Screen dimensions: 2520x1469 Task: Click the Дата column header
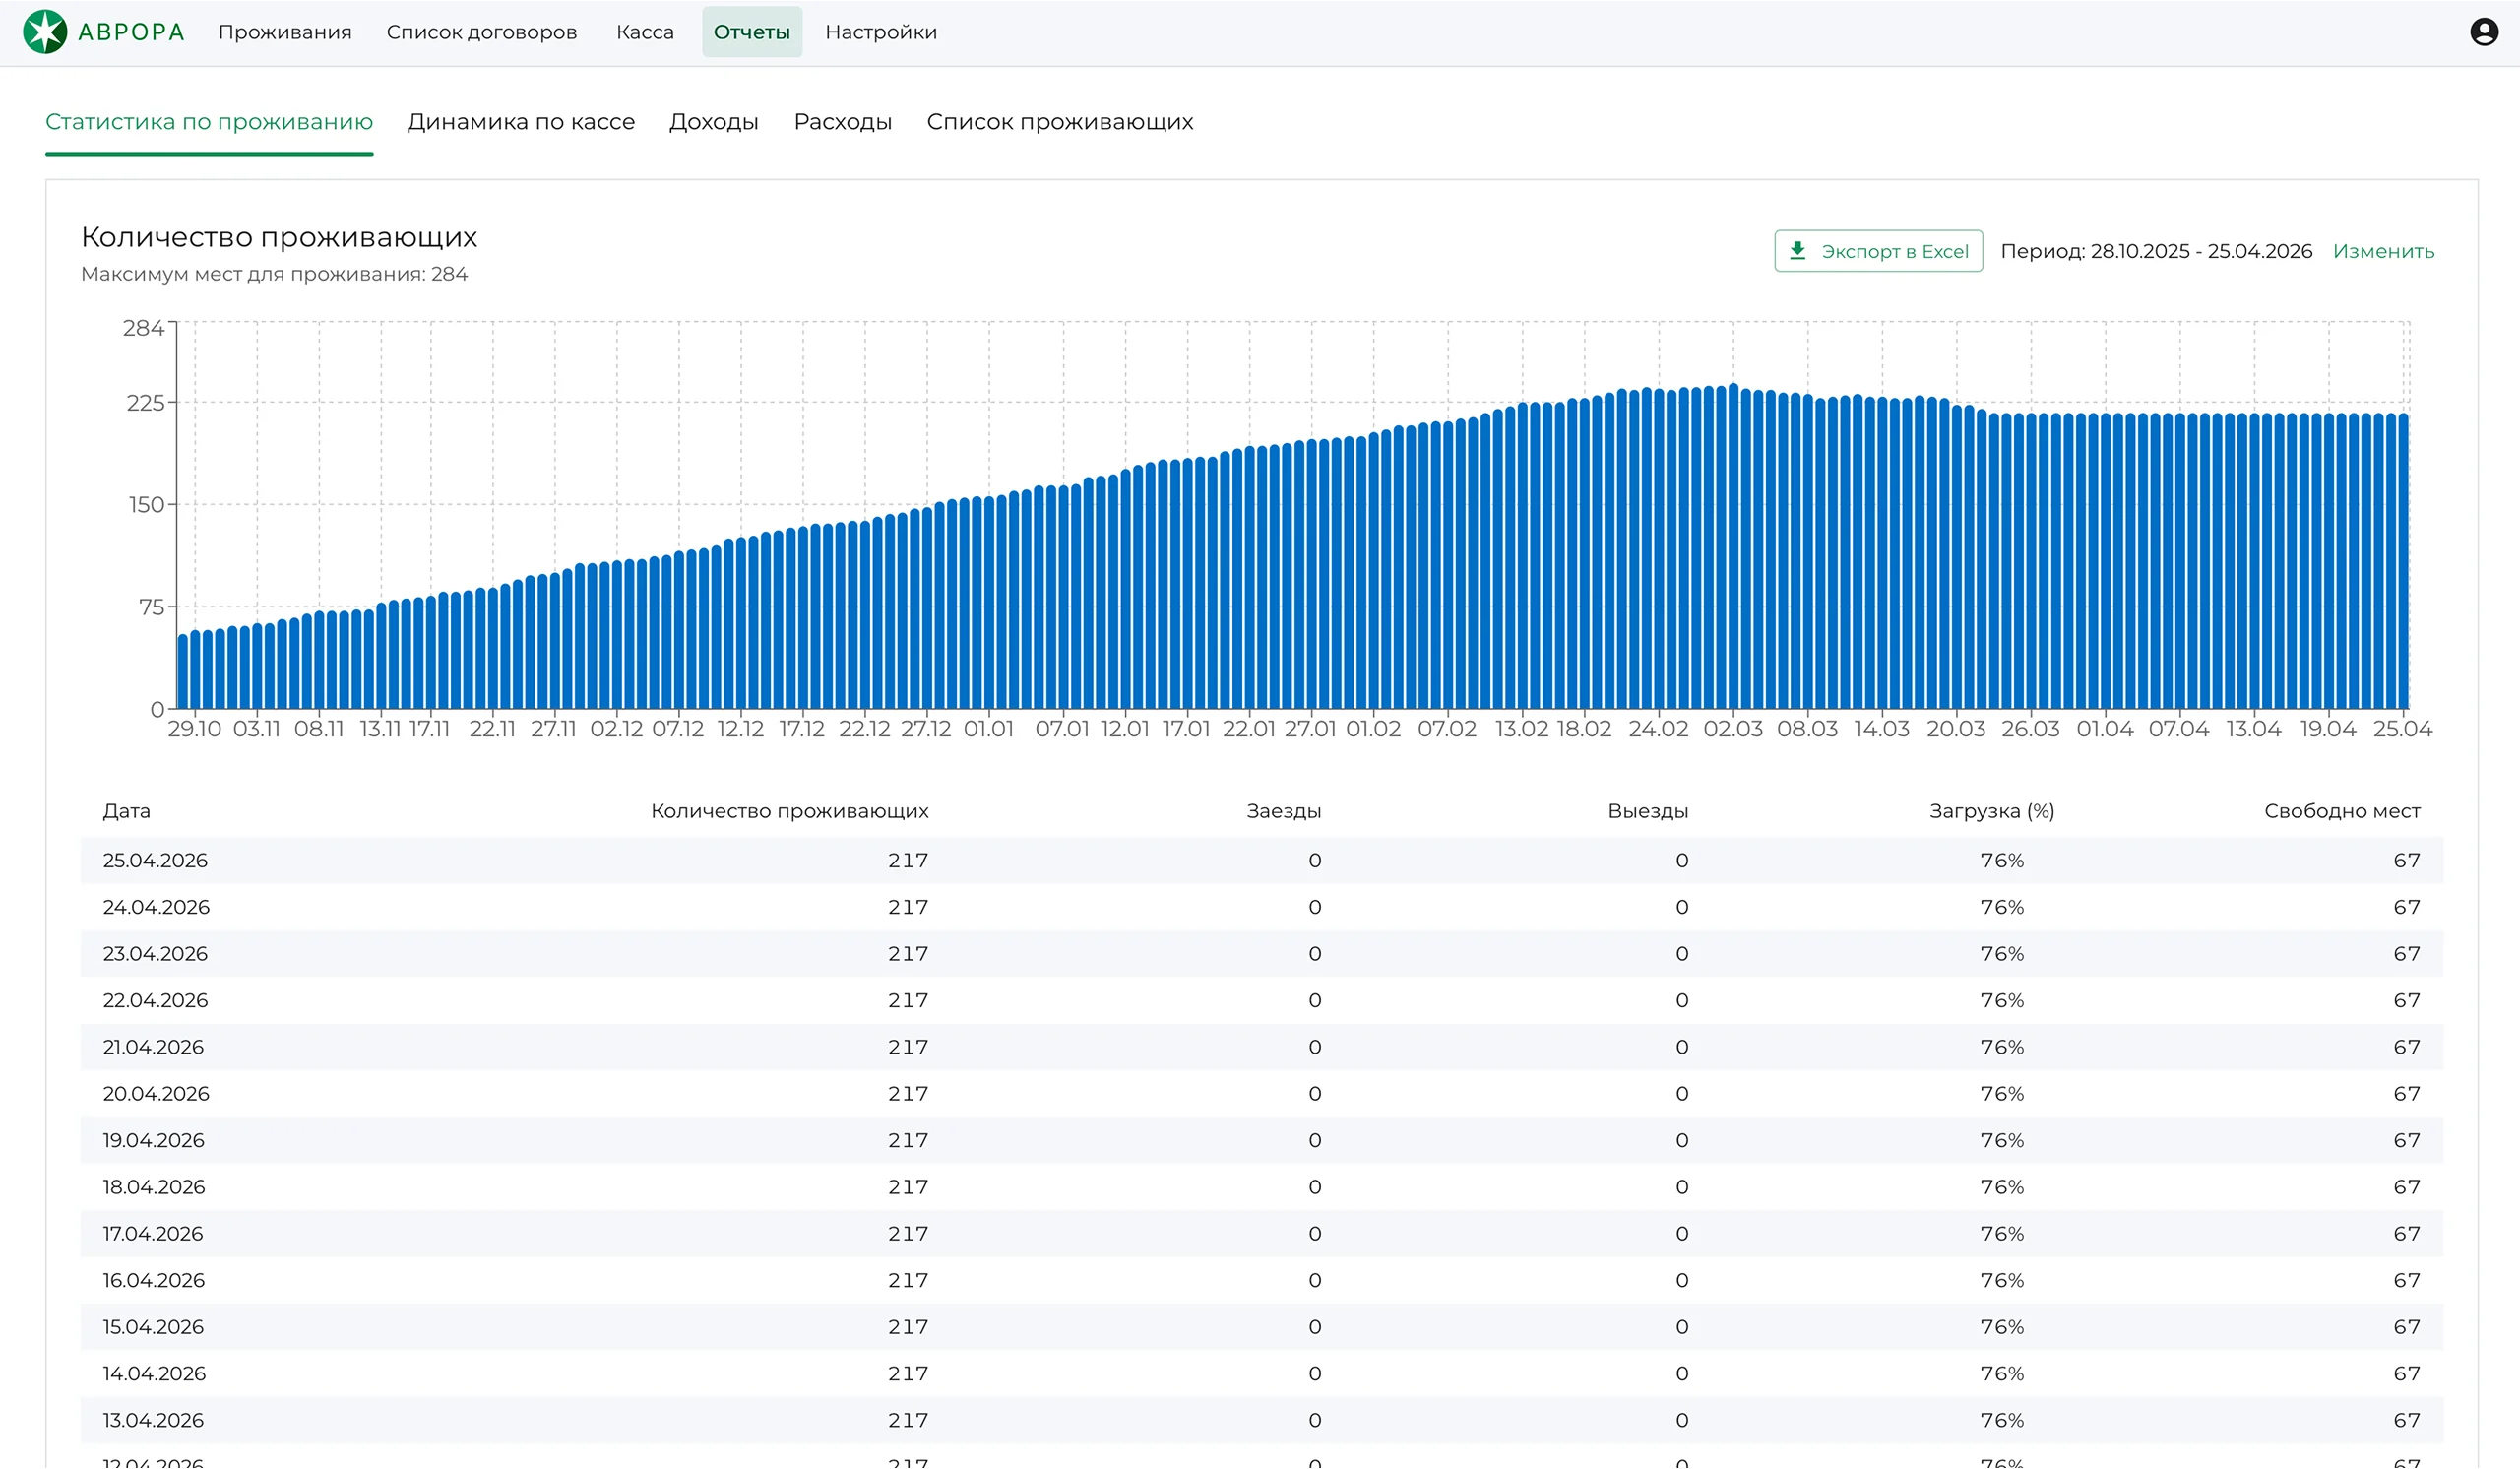tap(127, 811)
